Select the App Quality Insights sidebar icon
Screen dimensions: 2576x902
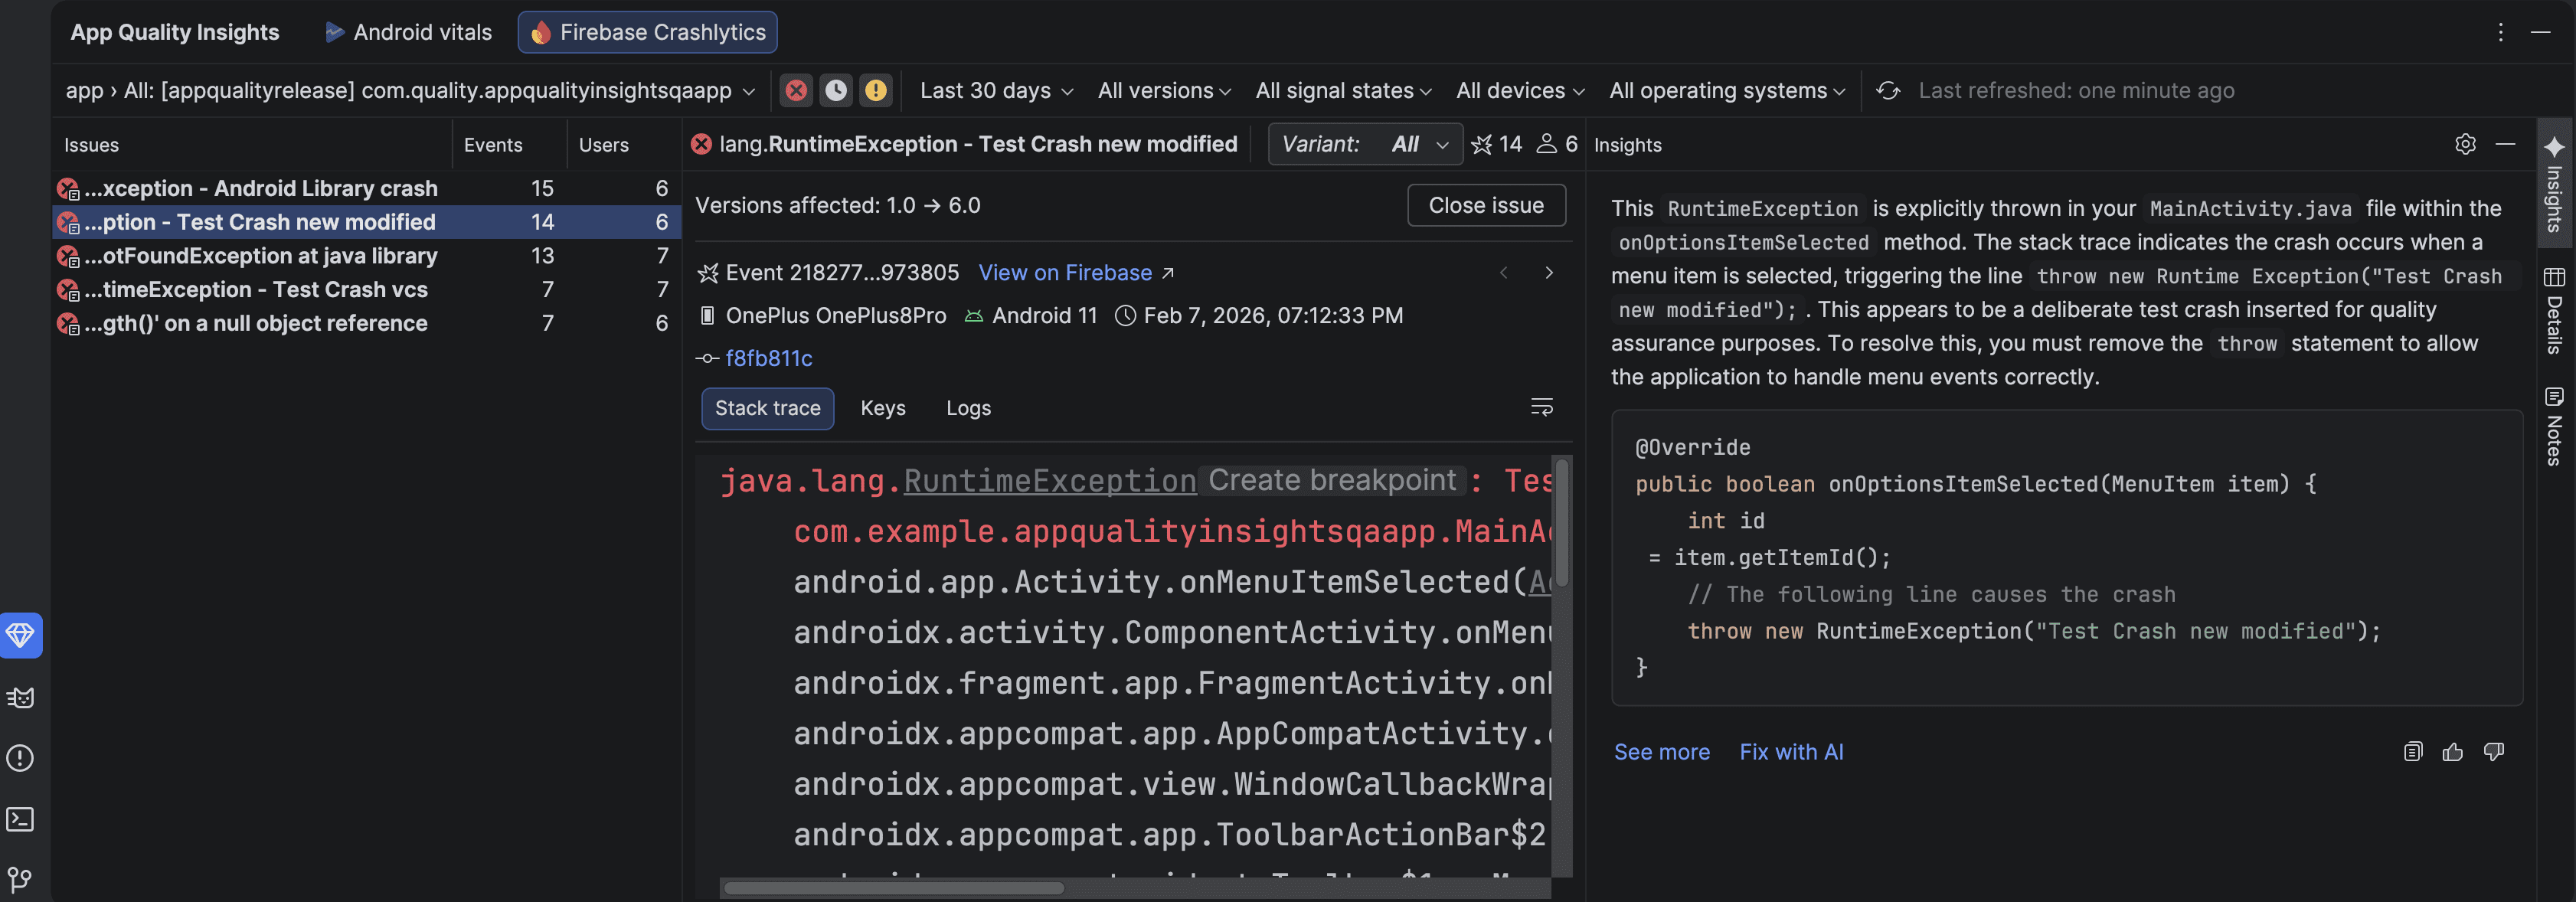20,635
